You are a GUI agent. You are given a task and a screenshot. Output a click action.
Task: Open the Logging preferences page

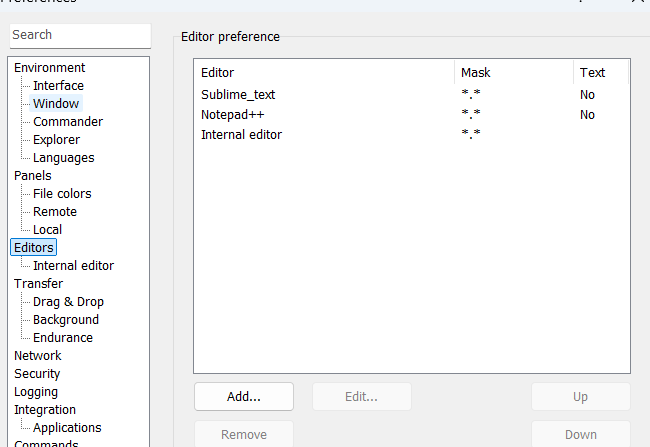(36, 392)
